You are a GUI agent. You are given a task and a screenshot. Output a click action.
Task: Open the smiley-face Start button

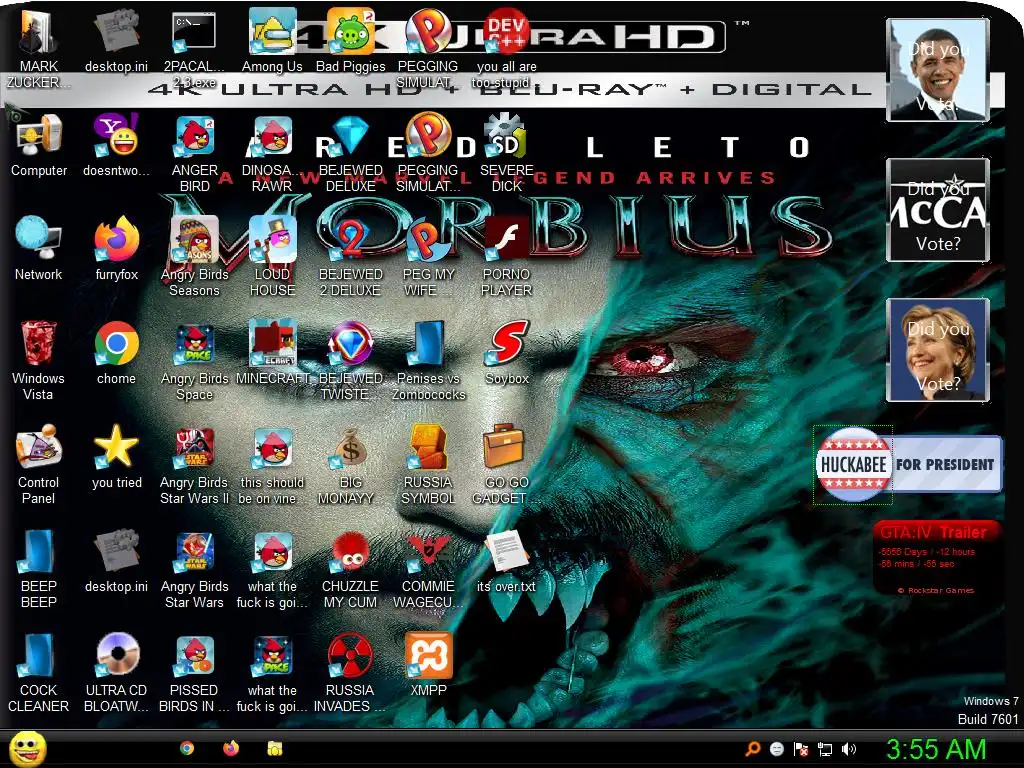tap(27, 749)
